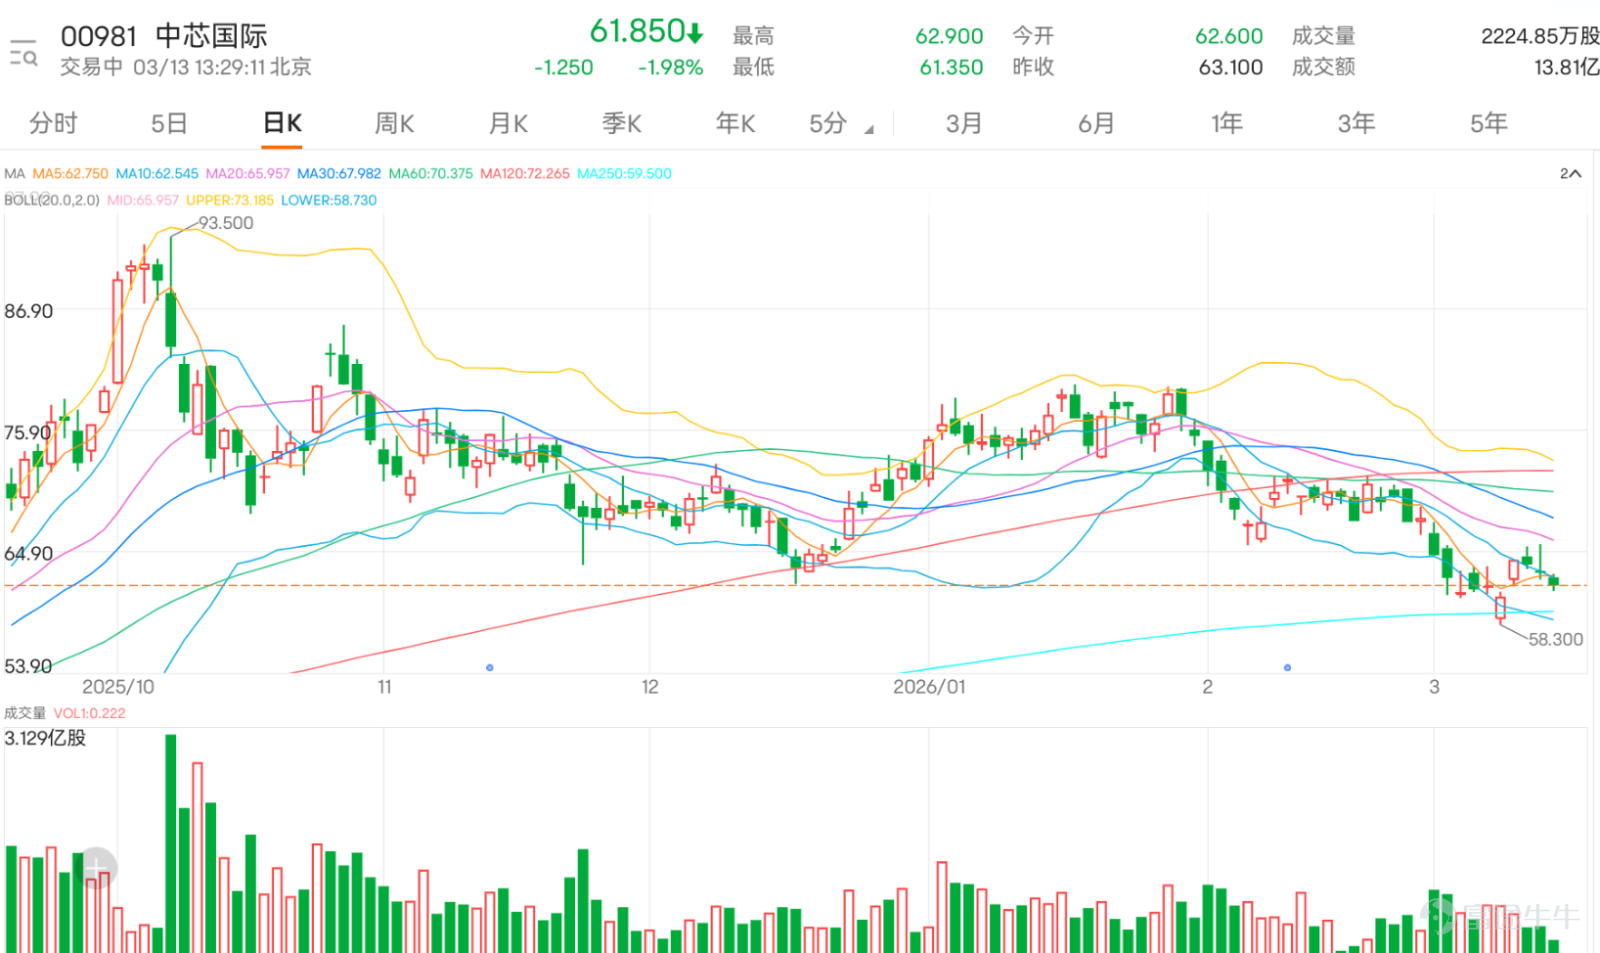Set range to 3年
Image resolution: width=1600 pixels, height=953 pixels.
1357,123
